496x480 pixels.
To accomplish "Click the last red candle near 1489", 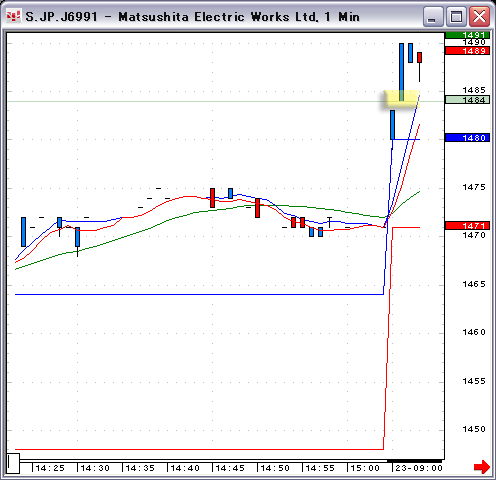I will point(419,57).
